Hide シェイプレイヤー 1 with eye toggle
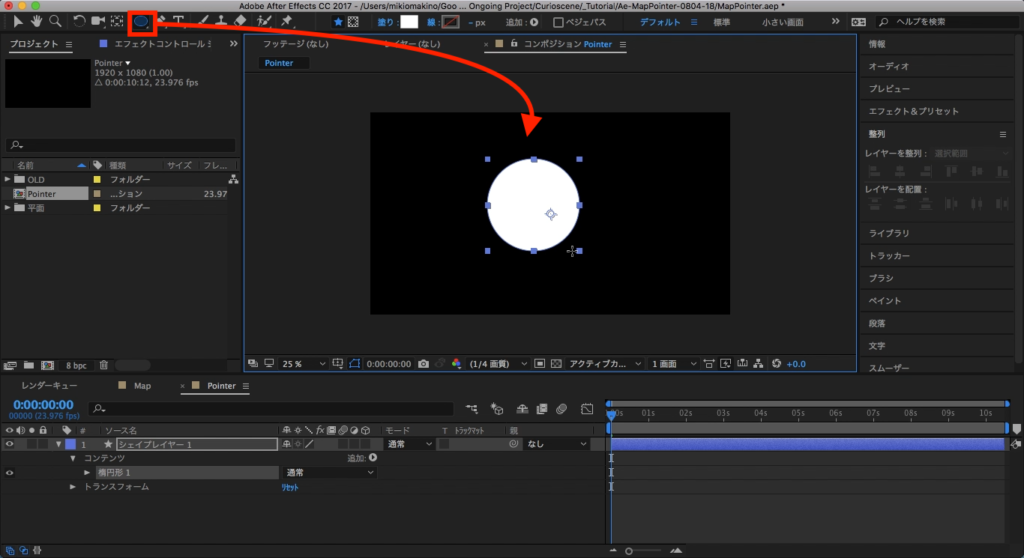This screenshot has width=1024, height=558. coord(10,443)
